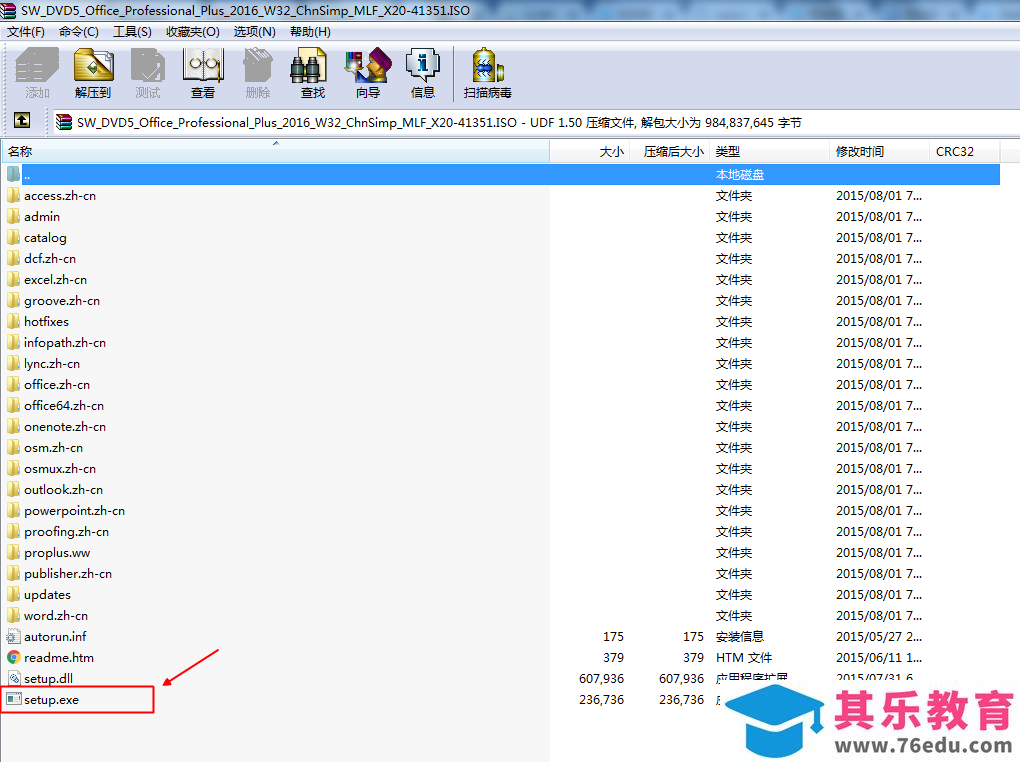Select the proofing.zh-cn folder name
Viewport: 1020px width, 762px height.
click(66, 532)
